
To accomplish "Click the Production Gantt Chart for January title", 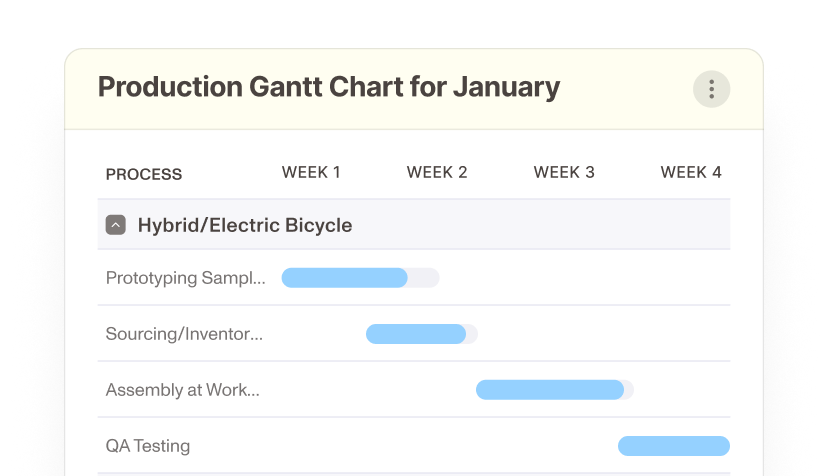I will pos(329,87).
